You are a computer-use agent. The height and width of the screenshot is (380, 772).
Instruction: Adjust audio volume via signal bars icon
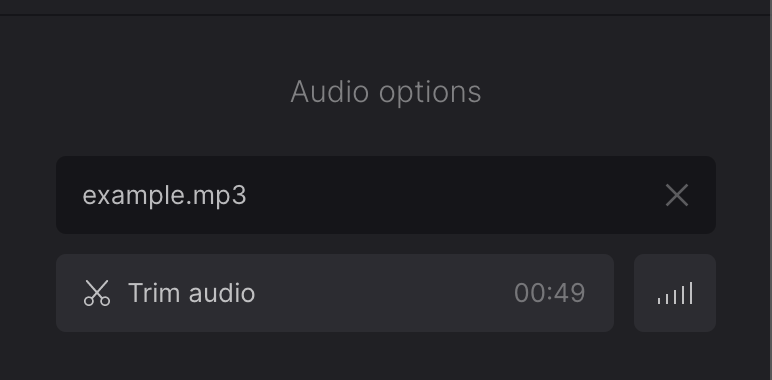coord(675,293)
